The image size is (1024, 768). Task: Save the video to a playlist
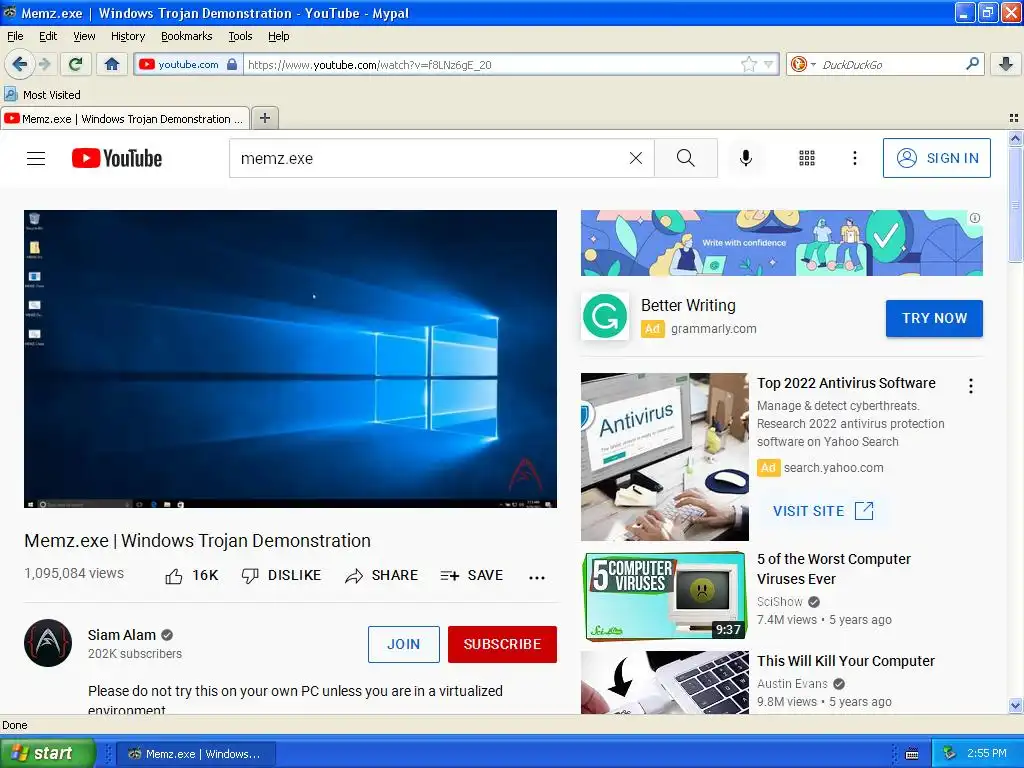tap(472, 575)
